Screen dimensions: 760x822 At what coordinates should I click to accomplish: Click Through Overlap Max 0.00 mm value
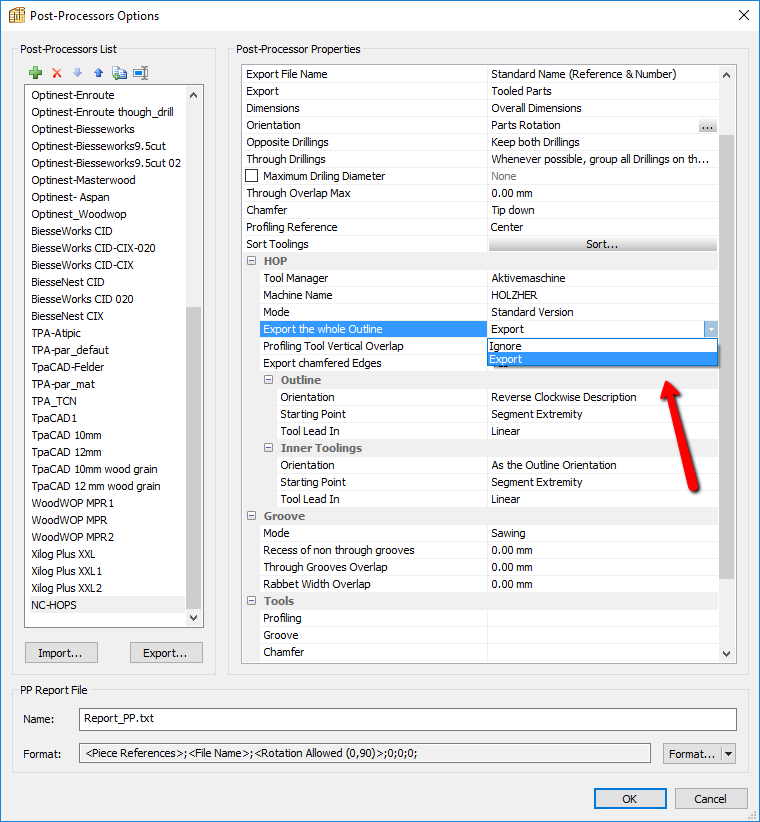click(512, 193)
